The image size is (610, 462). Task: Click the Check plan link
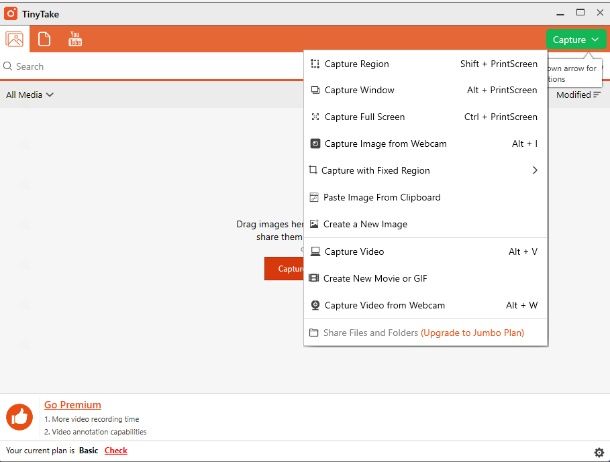click(116, 450)
